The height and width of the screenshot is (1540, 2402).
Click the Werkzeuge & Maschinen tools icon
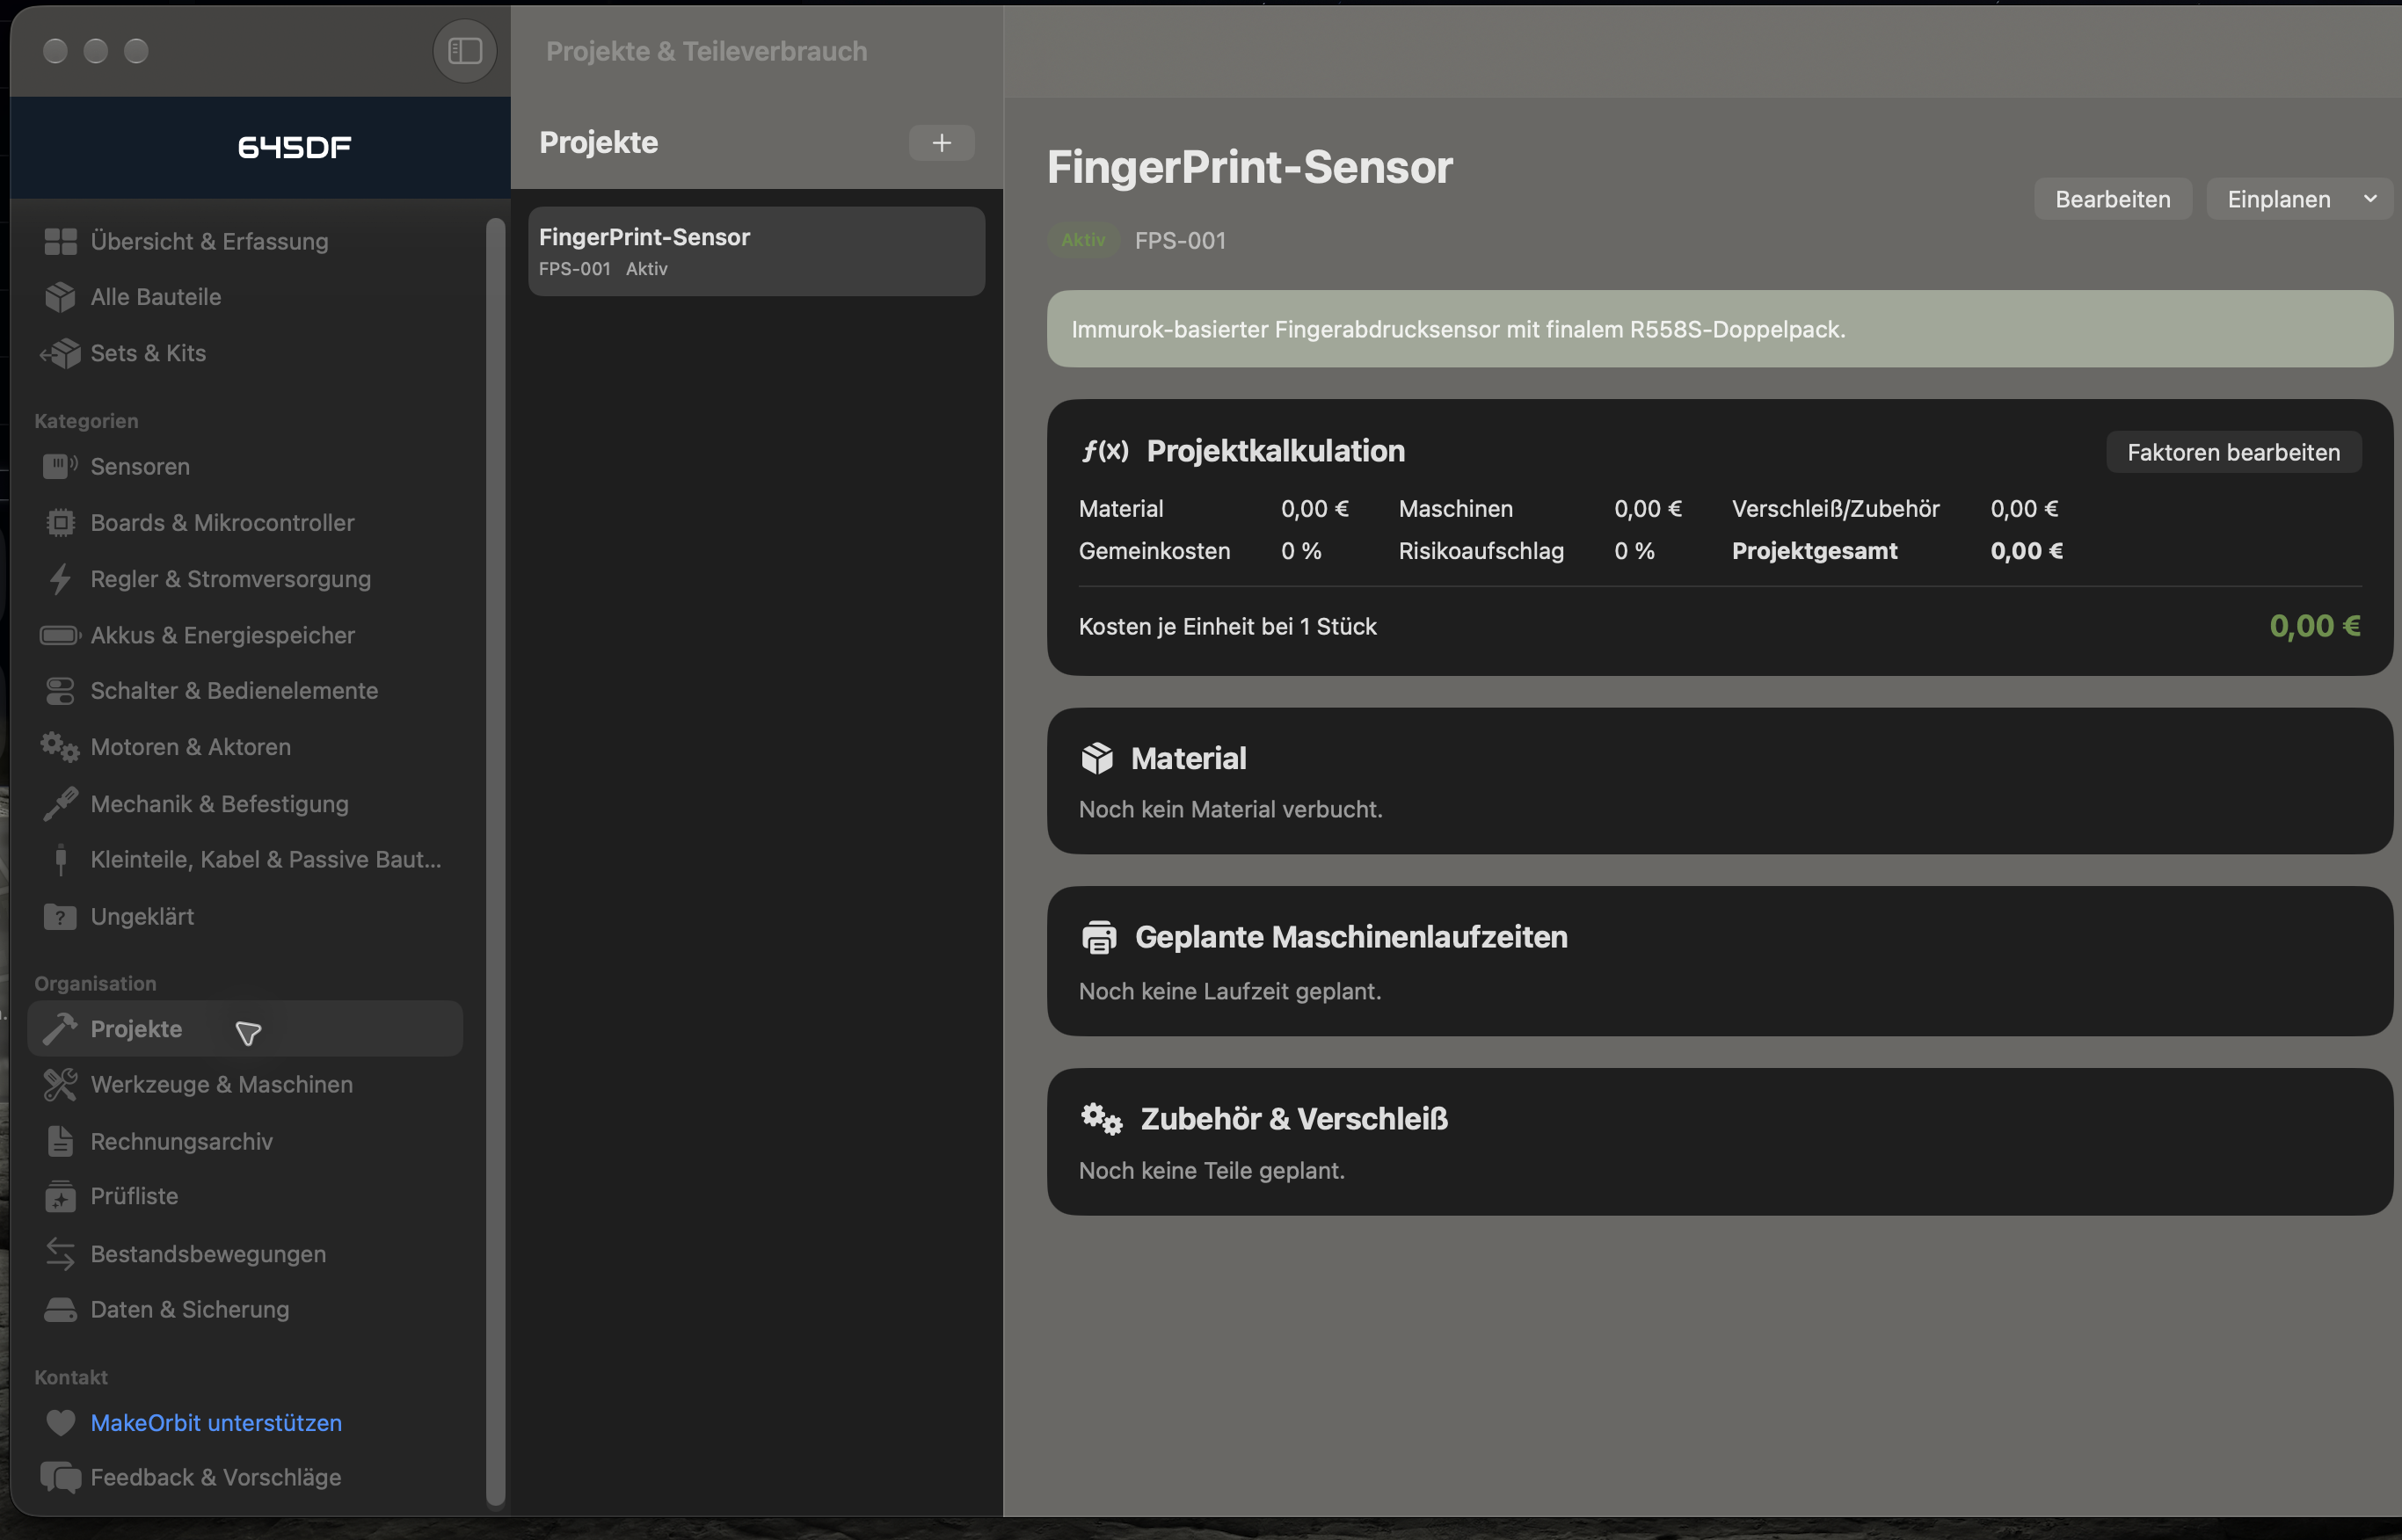click(x=60, y=1084)
